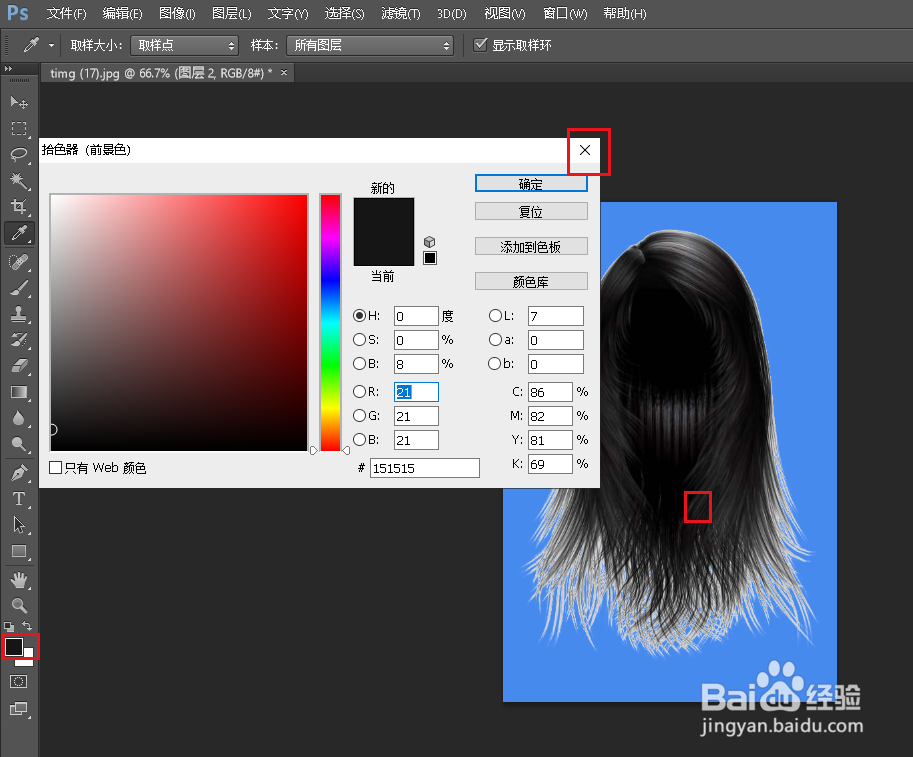The height and width of the screenshot is (757, 913).
Task: Select the Rectangle shape tool
Action: coord(19,551)
